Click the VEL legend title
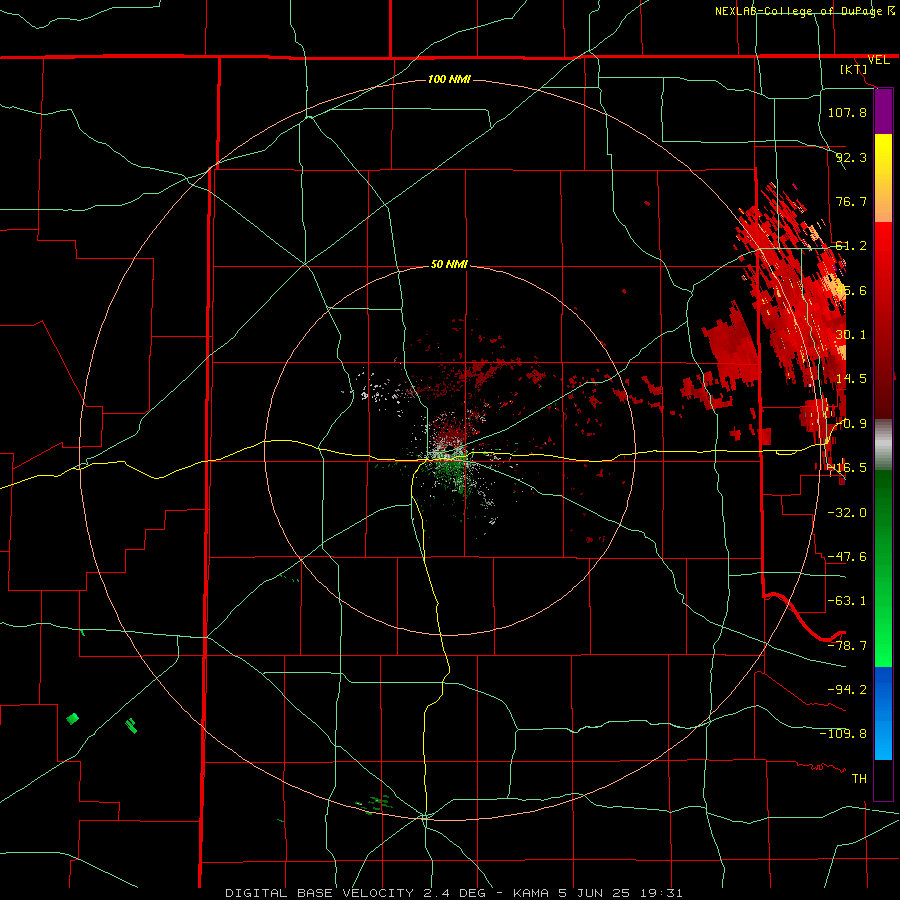 pyautogui.click(x=878, y=60)
